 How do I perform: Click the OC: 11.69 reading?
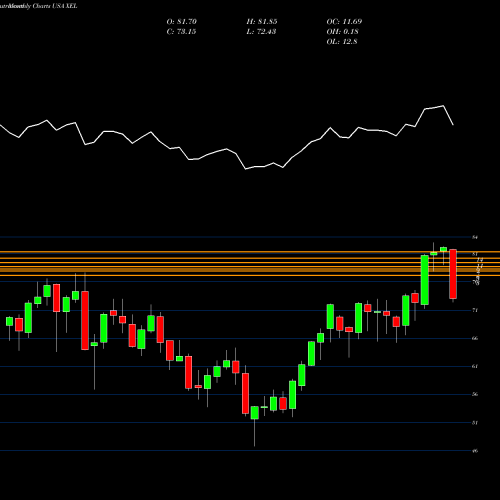(x=344, y=22)
